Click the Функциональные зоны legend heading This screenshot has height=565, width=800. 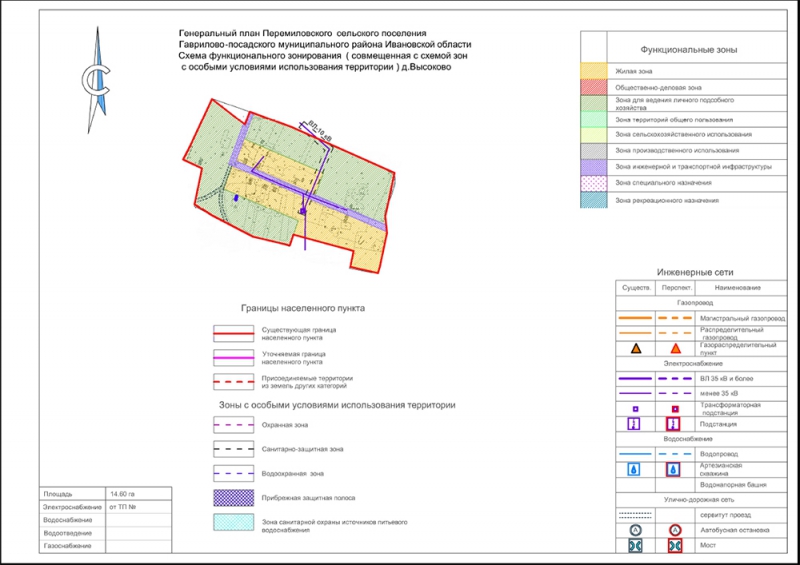pos(689,50)
